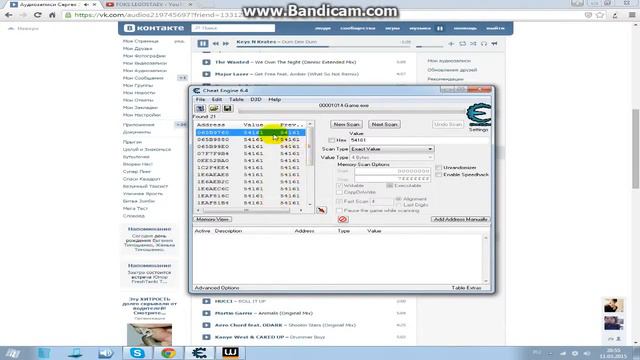The image size is (640, 360).
Task: Skip to previous track in VK player
Action: [x=216, y=44]
